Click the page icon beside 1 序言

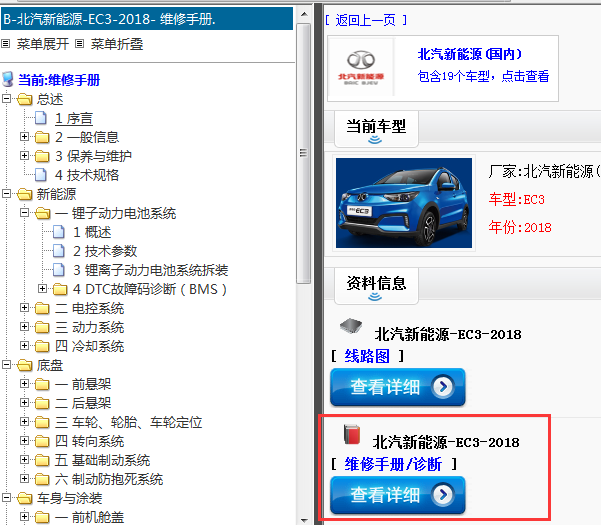[x=41, y=118]
